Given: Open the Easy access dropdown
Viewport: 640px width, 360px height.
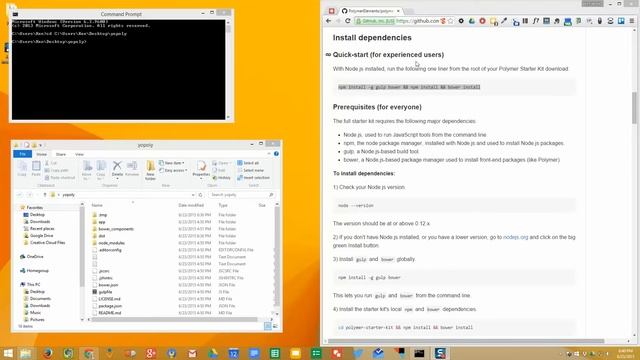Looking at the screenshot, I should [x=173, y=170].
